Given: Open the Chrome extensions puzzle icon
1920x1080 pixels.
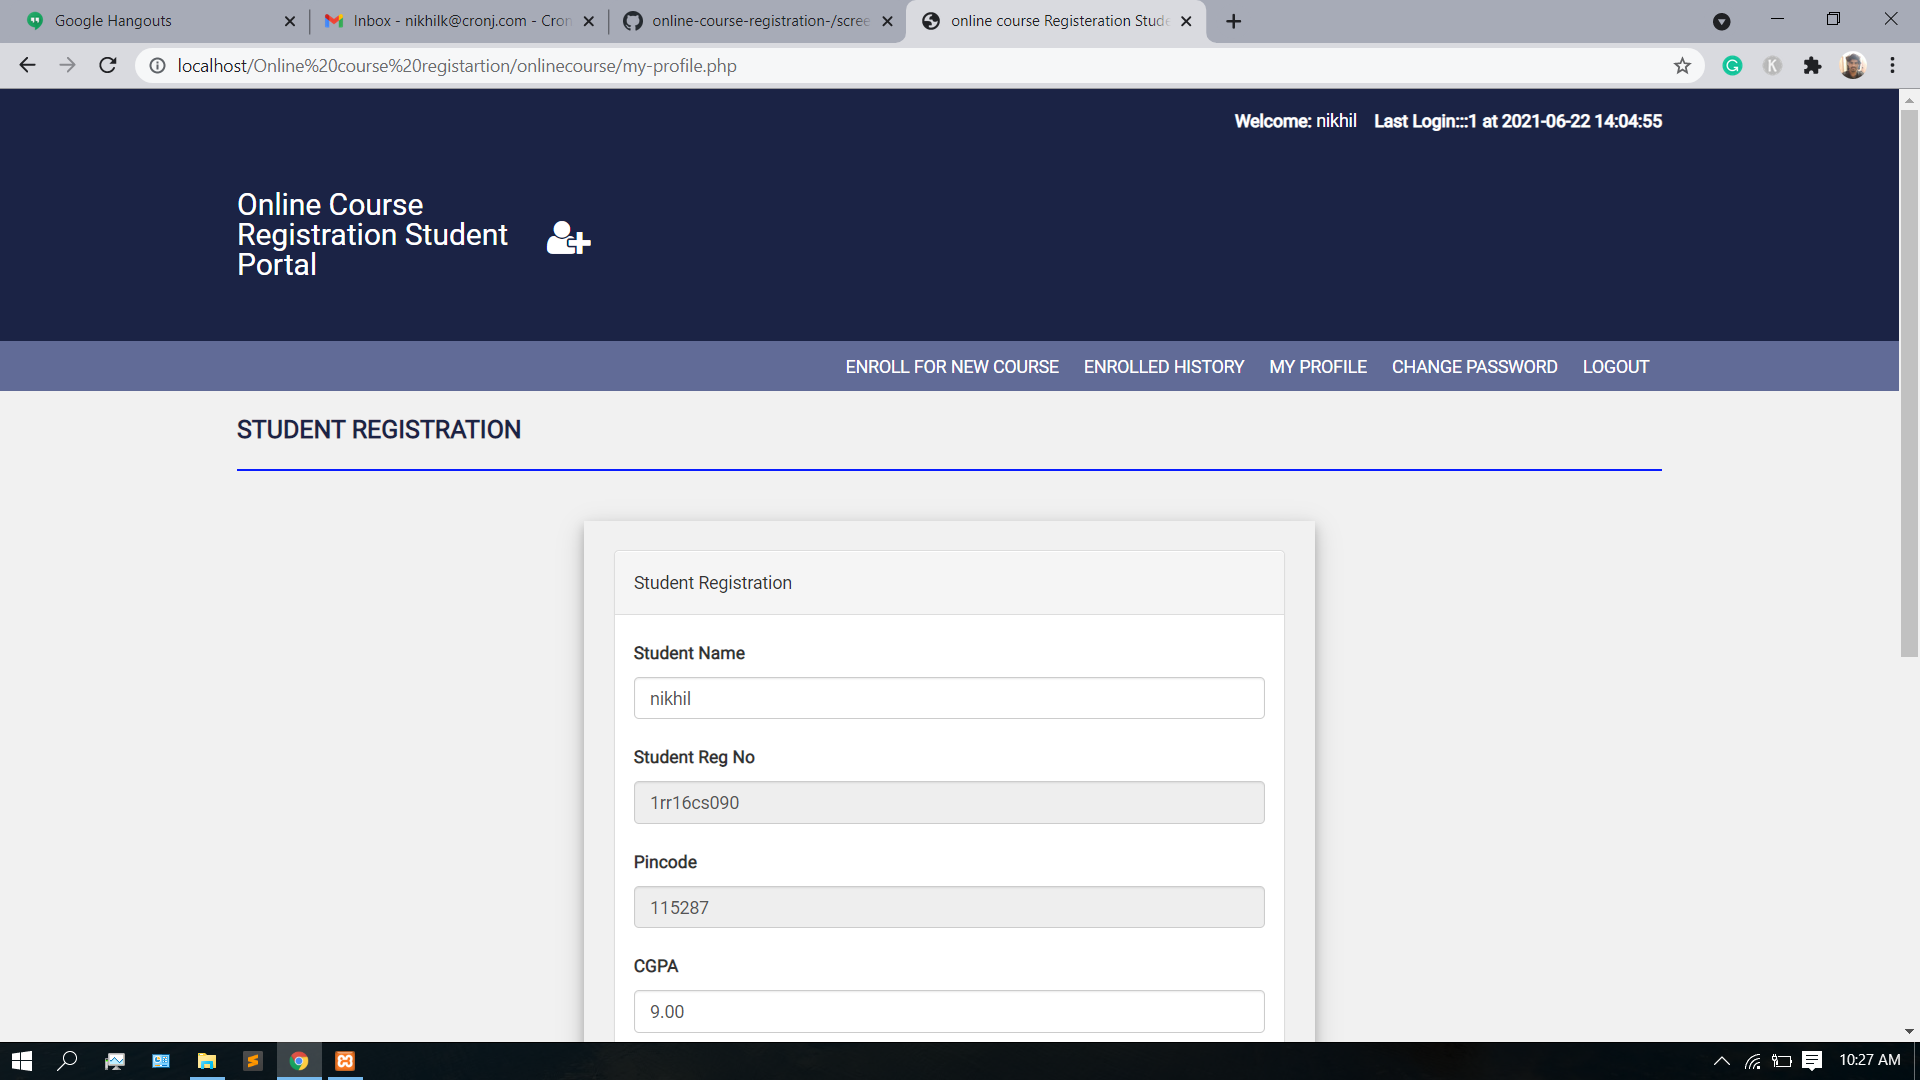Looking at the screenshot, I should pos(1813,65).
